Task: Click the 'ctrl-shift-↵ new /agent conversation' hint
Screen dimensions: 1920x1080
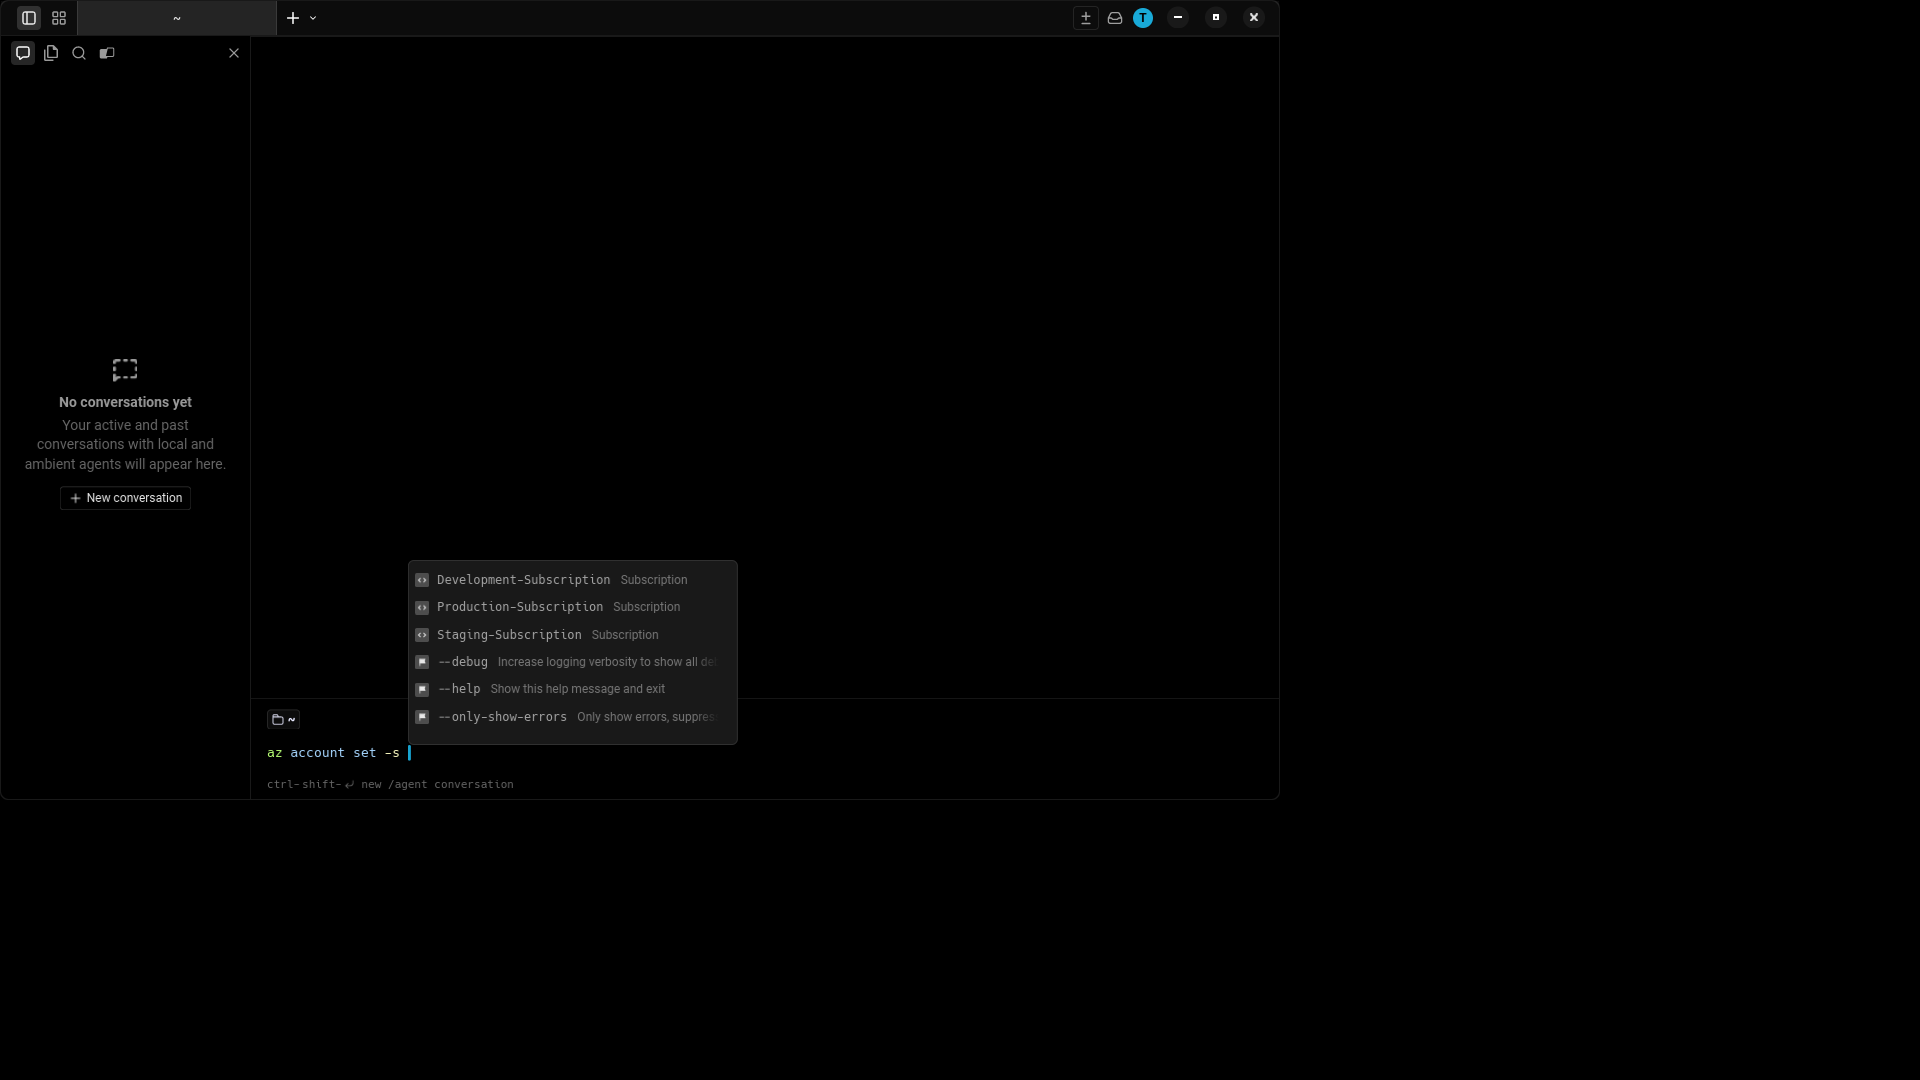Action: pos(390,785)
